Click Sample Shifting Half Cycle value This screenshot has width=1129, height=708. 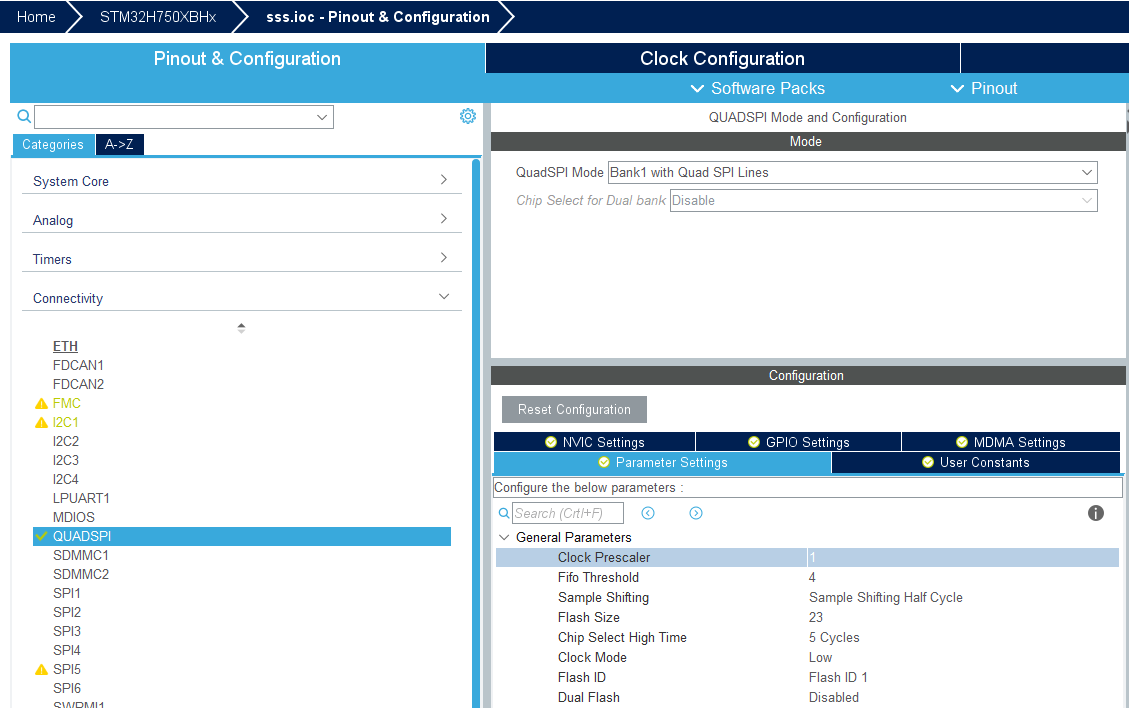[886, 598]
